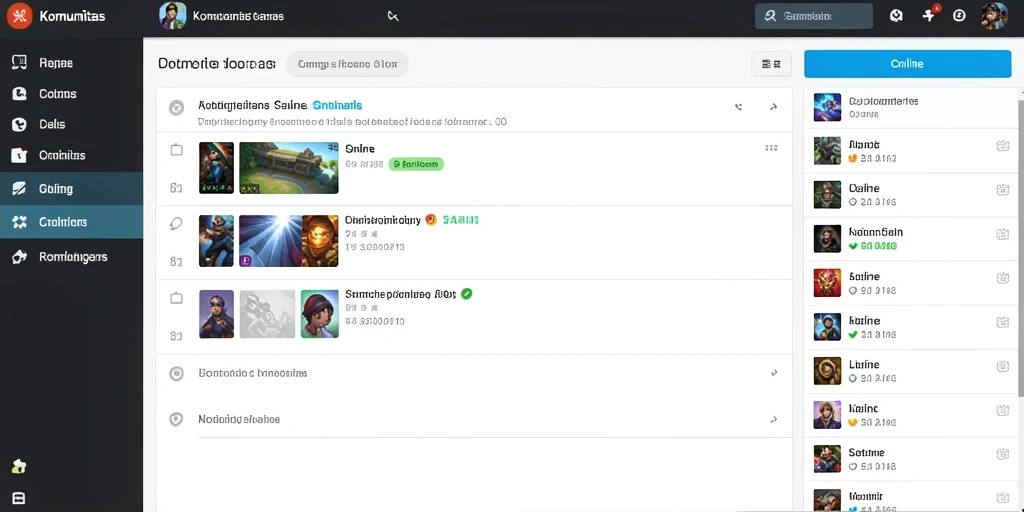Expand the Bontontioe bonesires row arrow
This screenshot has width=1024, height=512.
(774, 373)
